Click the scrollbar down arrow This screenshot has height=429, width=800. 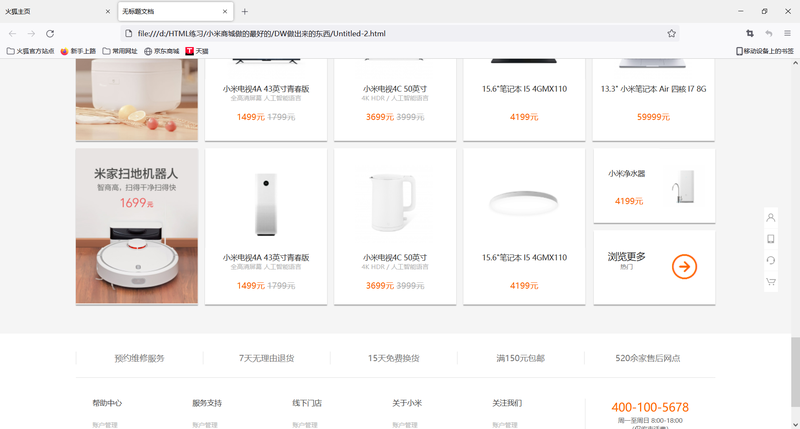click(x=795, y=424)
